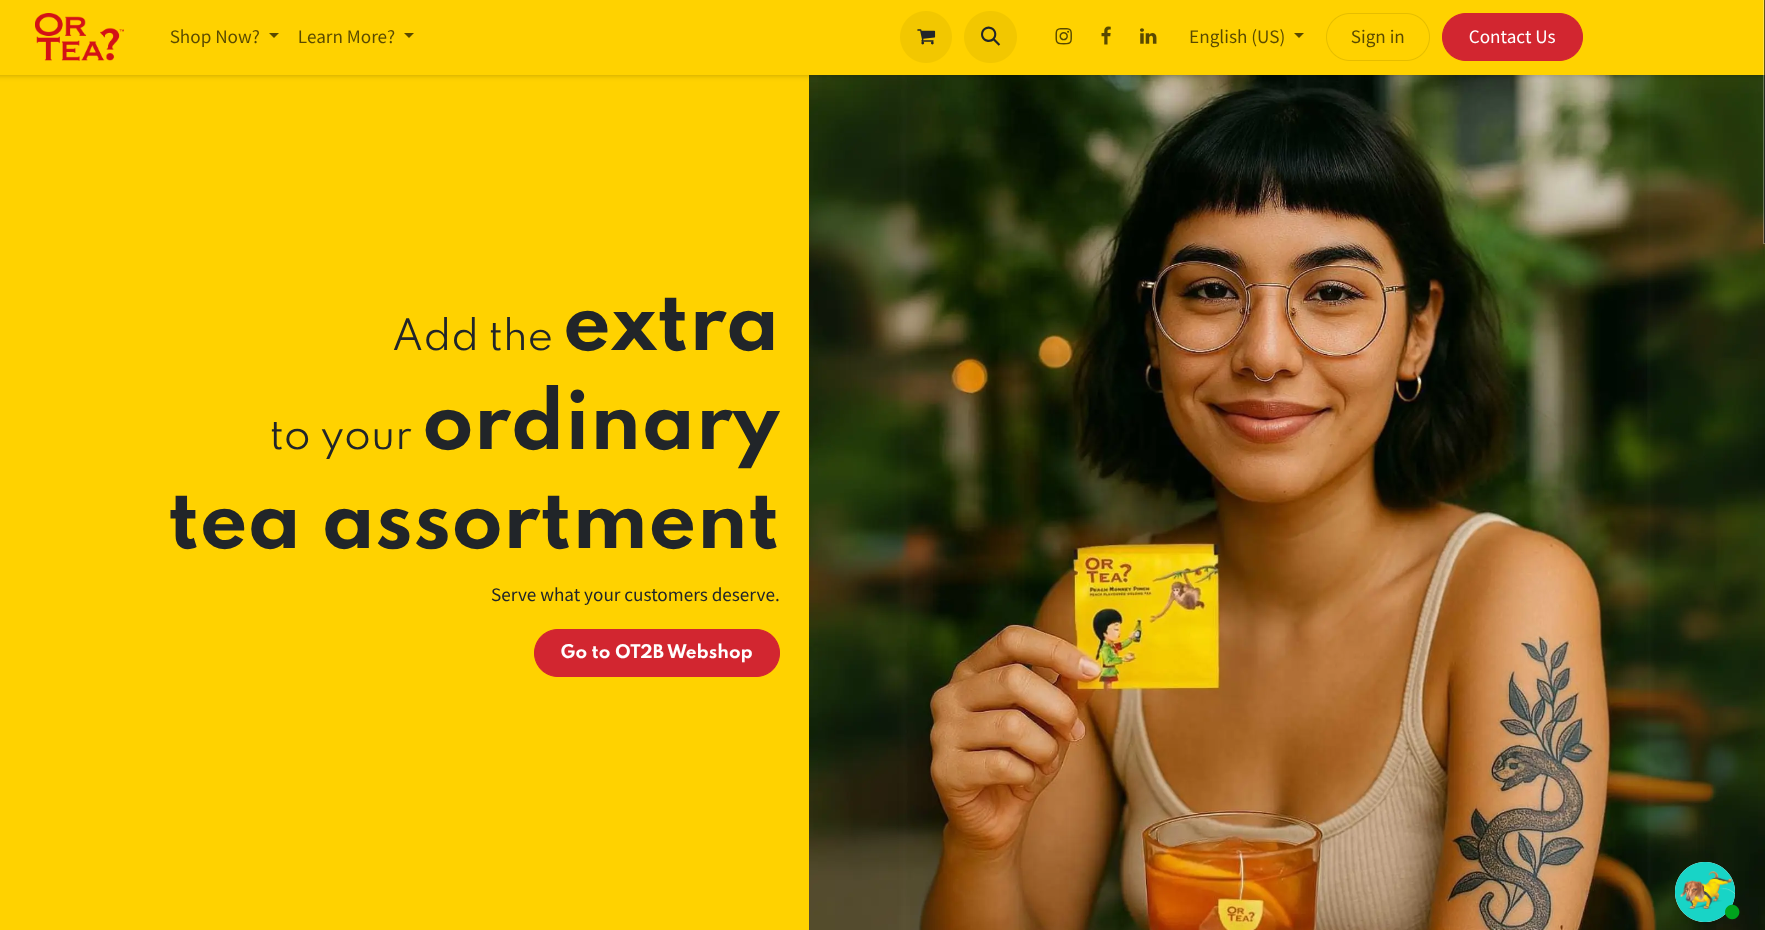1765x930 pixels.
Task: Click the yellow tea sachet in photo
Action: 1147,617
